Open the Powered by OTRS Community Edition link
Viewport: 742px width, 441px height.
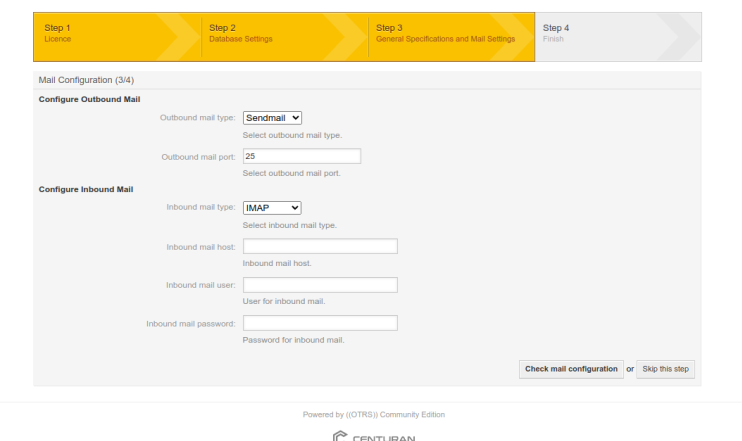[x=374, y=414]
